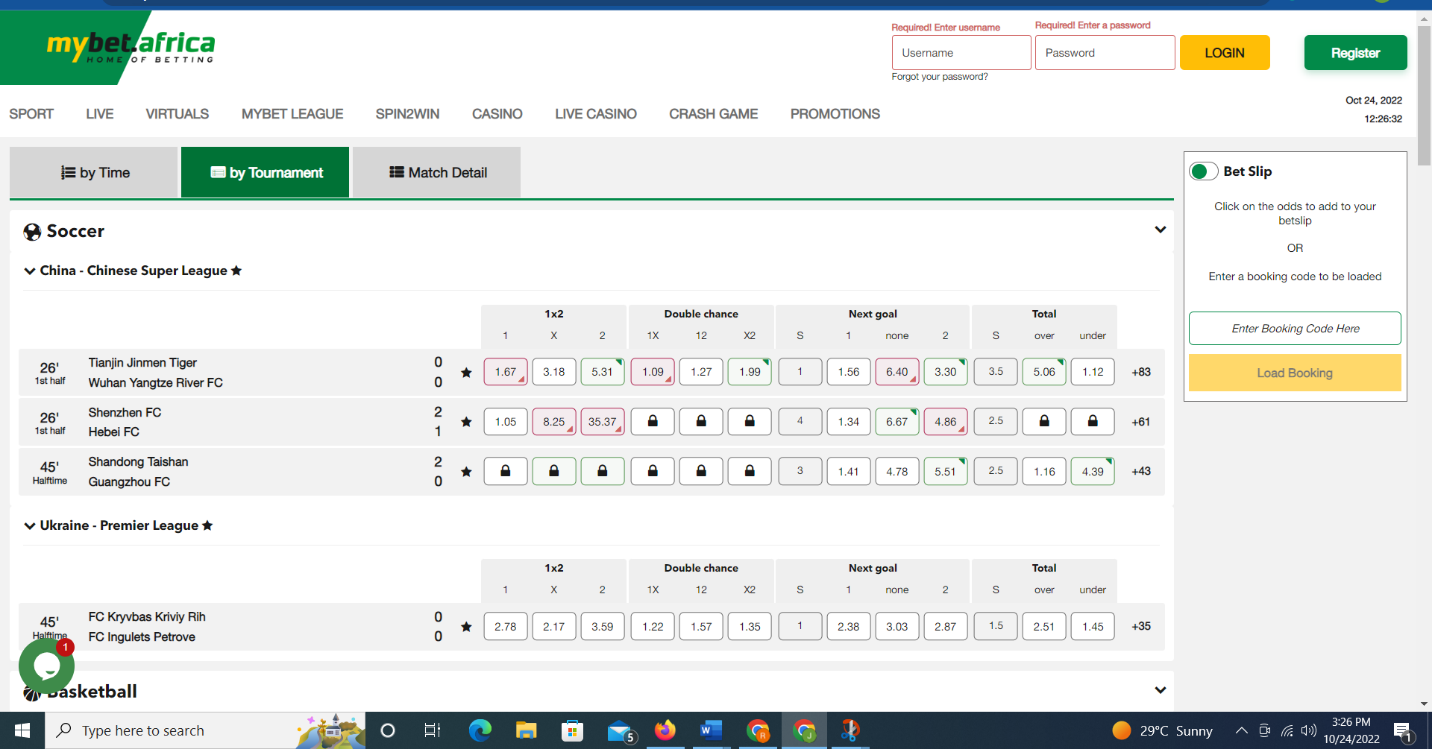
Task: Click the yellow LOGIN button
Action: point(1225,53)
